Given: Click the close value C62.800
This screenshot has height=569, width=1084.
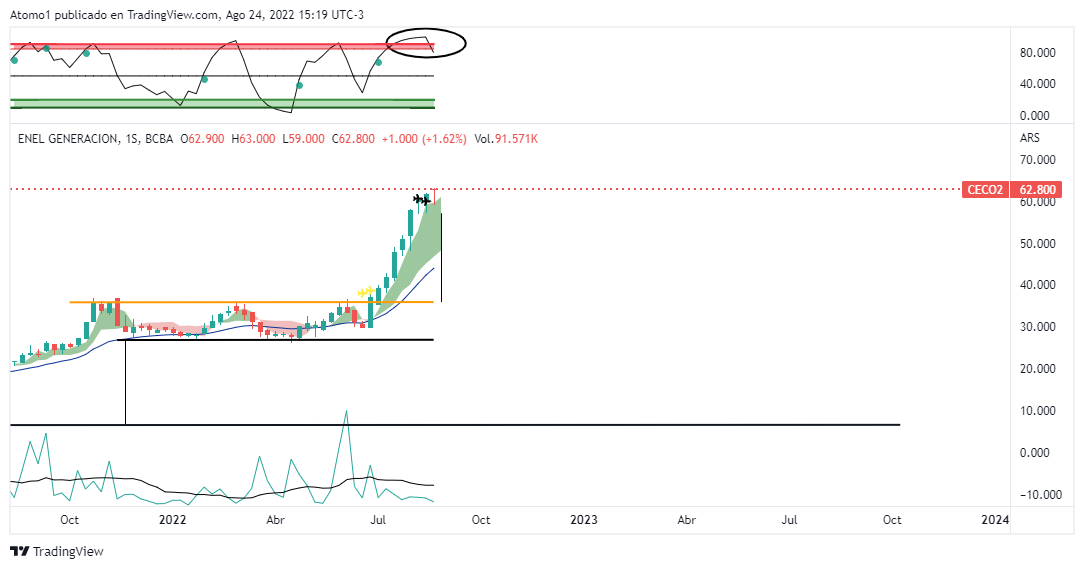Looking at the screenshot, I should [353, 139].
